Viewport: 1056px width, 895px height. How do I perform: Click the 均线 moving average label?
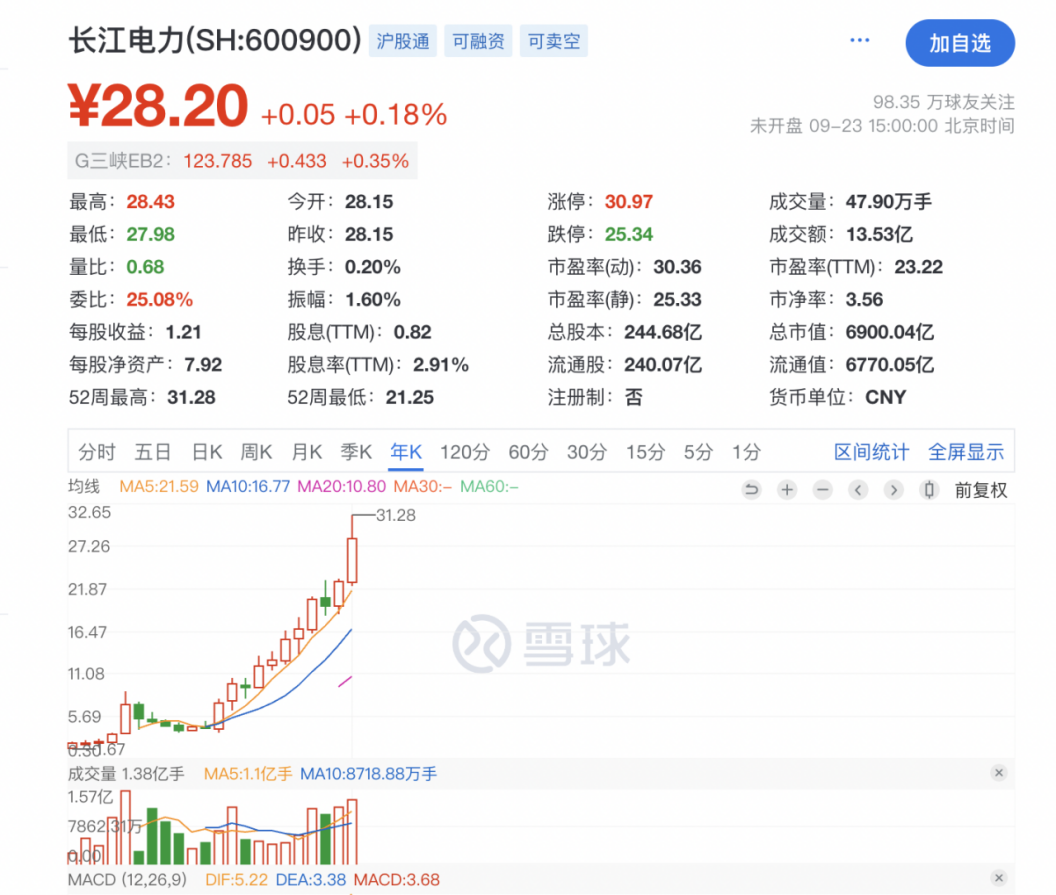84,486
